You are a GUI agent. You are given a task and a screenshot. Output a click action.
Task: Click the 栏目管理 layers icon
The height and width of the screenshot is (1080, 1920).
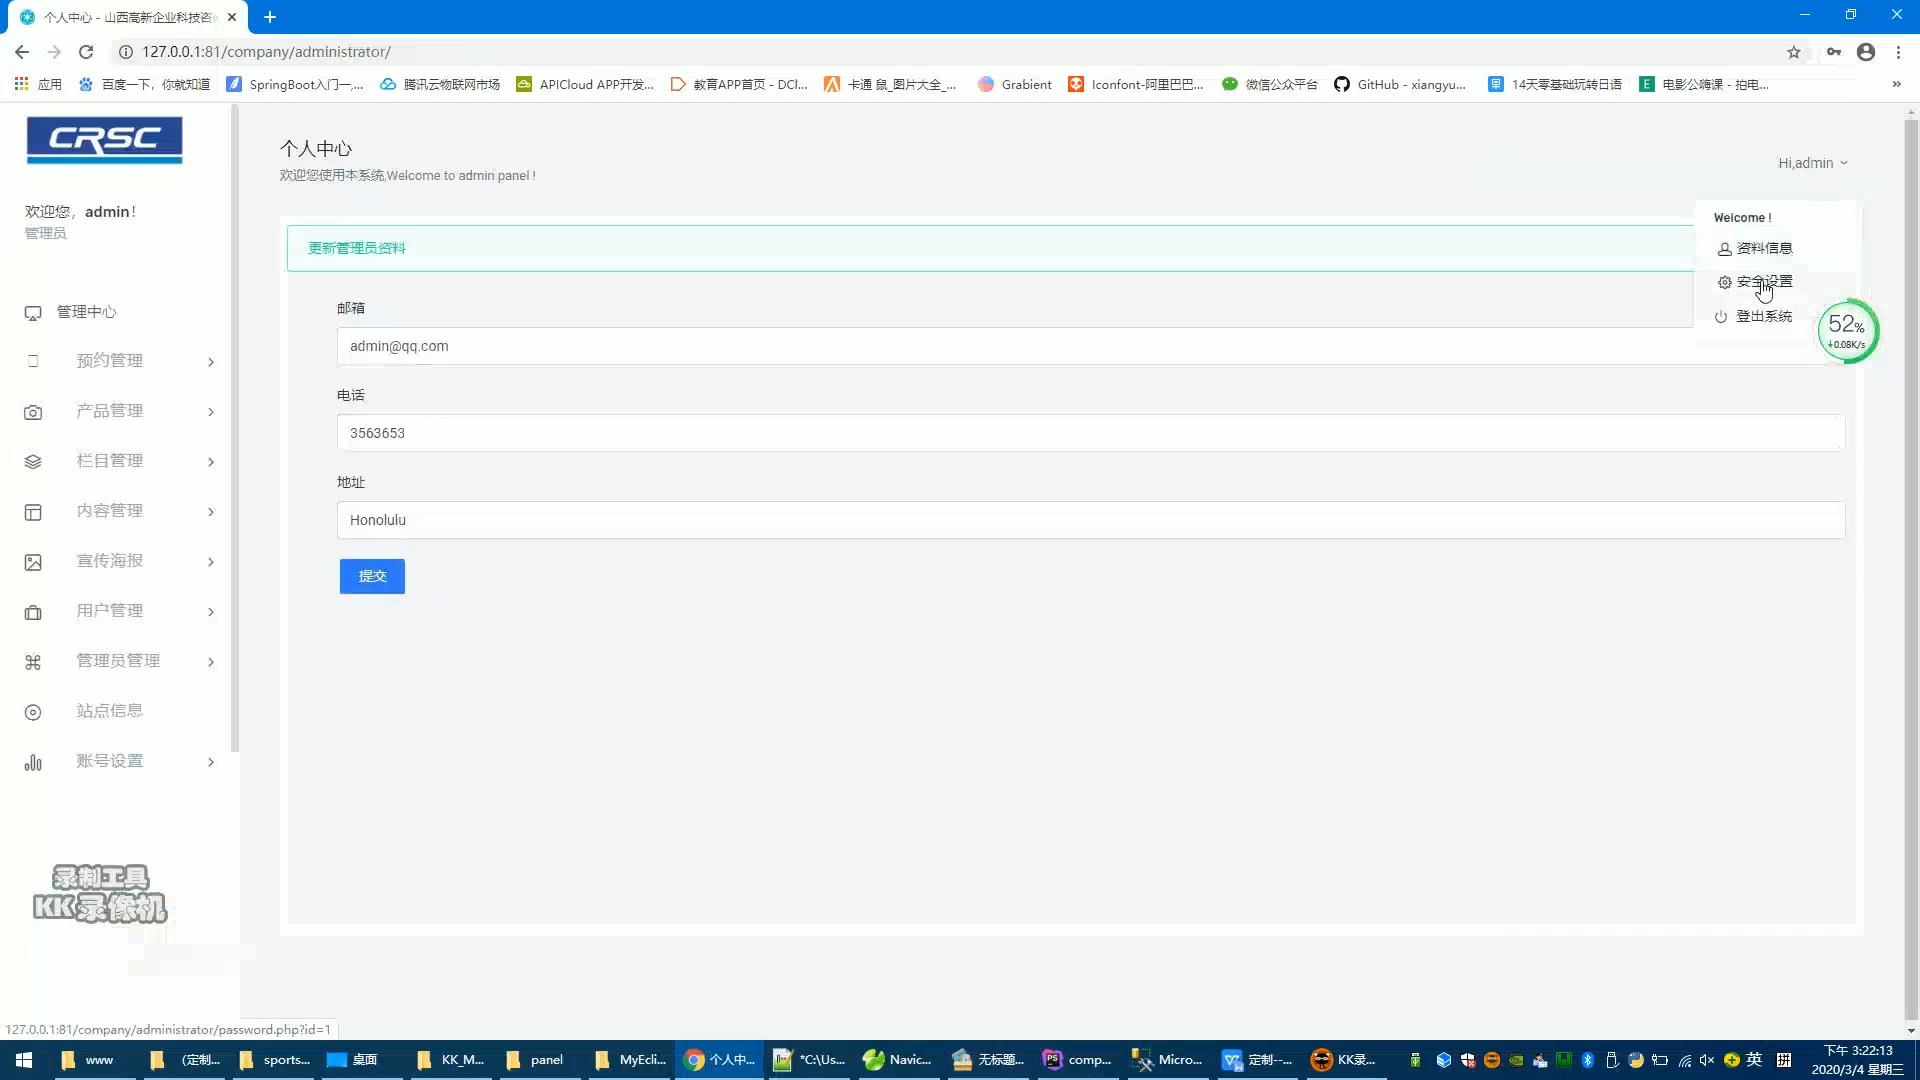click(33, 462)
